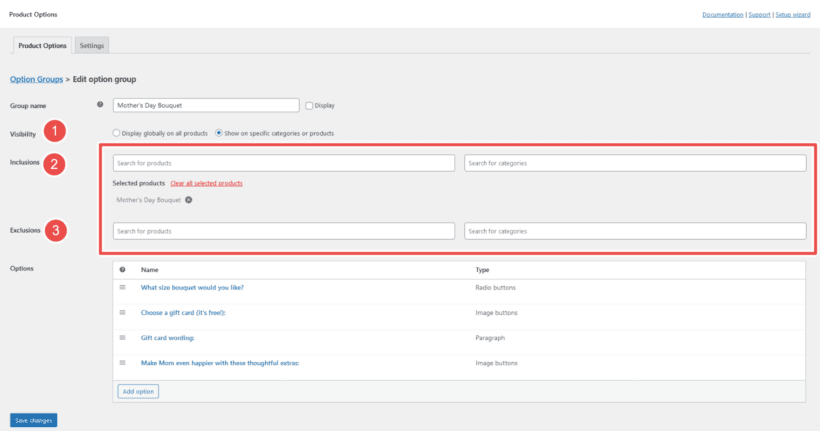Open Exclusions search for categories field

pyautogui.click(x=635, y=231)
